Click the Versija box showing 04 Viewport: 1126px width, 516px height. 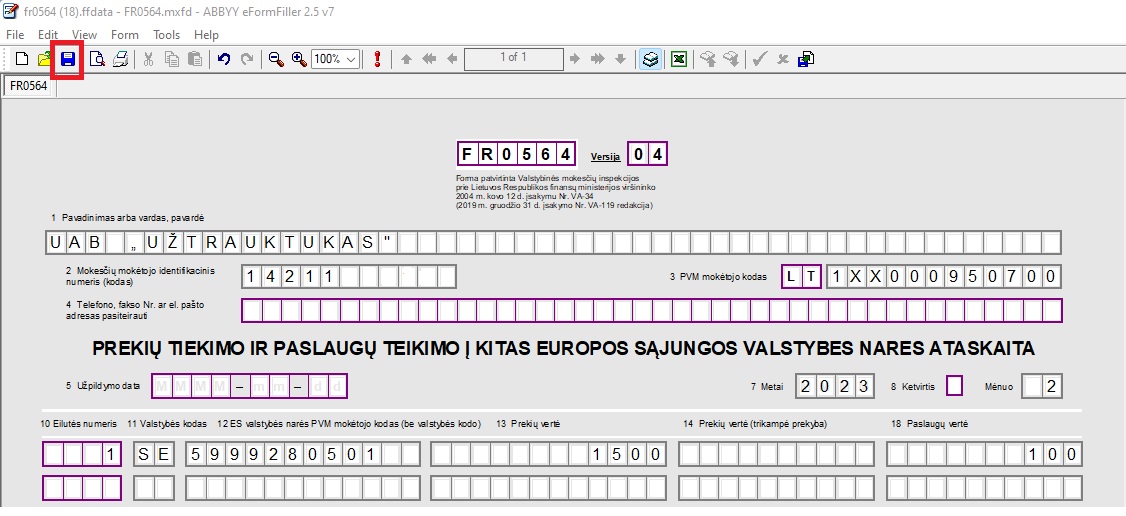coord(647,154)
